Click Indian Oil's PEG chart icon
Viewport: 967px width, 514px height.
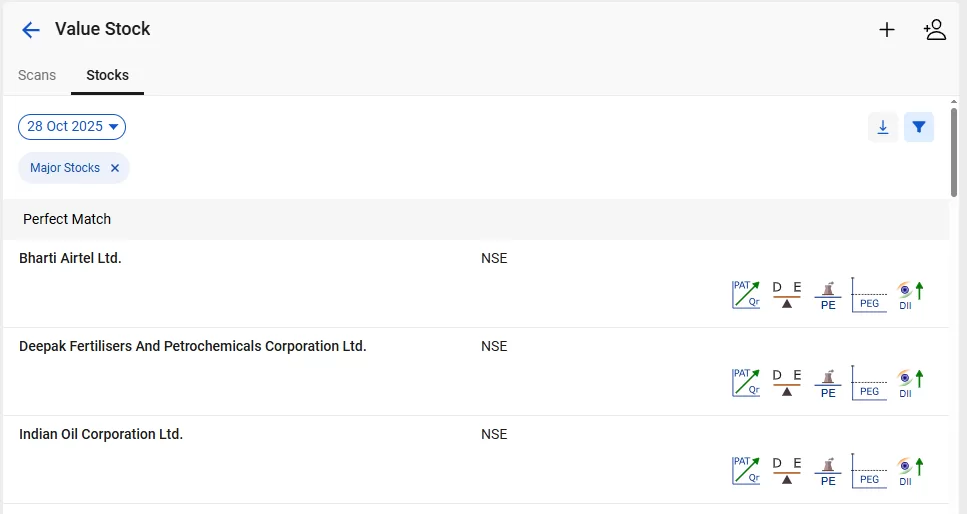[x=869, y=471]
